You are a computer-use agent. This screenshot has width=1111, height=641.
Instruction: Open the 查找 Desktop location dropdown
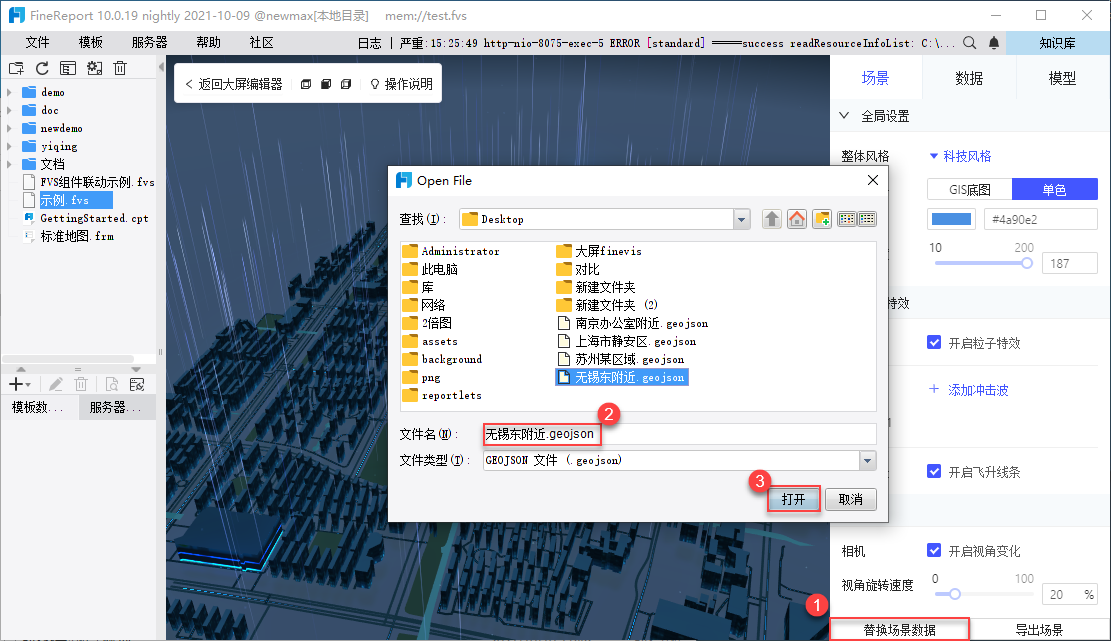pos(741,220)
